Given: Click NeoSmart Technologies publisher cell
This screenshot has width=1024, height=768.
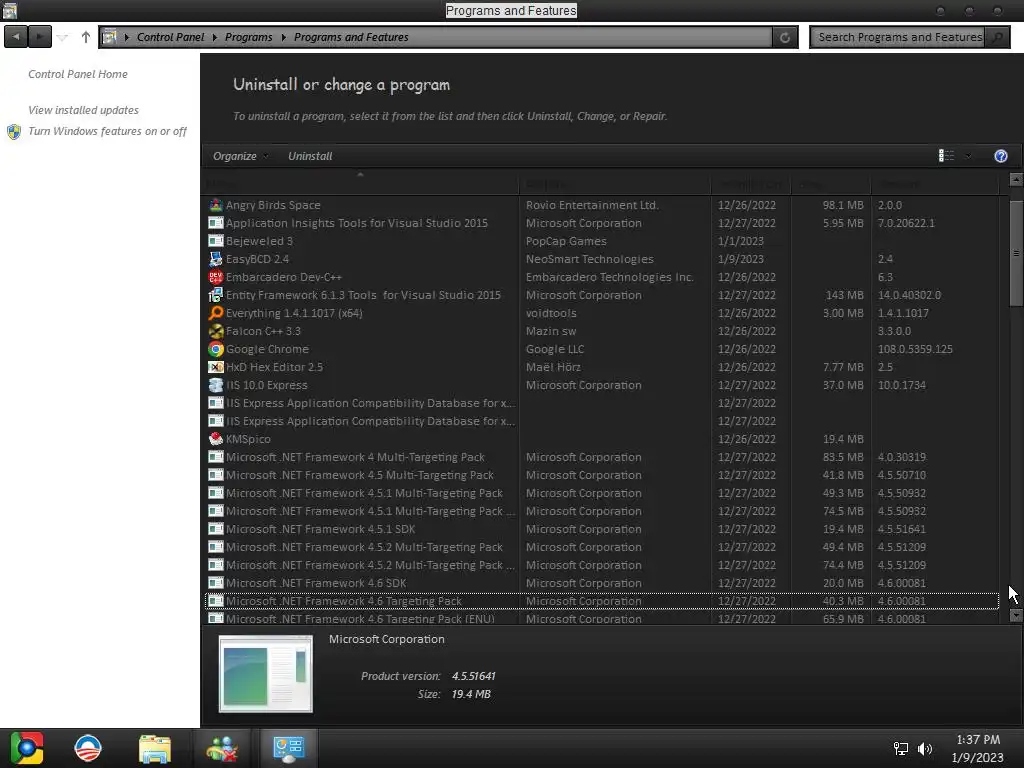Looking at the screenshot, I should [x=589, y=259].
